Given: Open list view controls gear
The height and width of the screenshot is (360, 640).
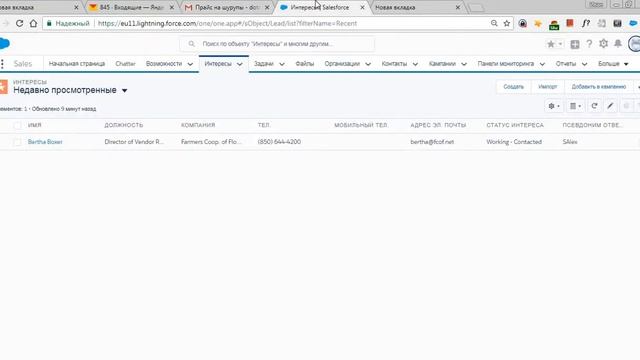Looking at the screenshot, I should pos(553,106).
